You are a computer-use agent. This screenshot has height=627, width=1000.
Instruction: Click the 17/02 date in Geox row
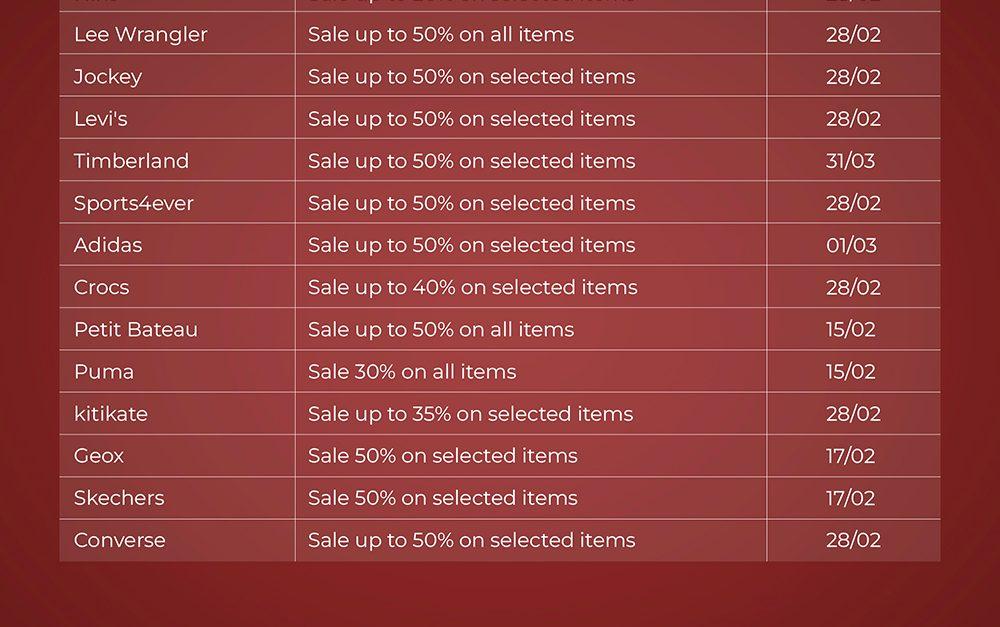[850, 456]
